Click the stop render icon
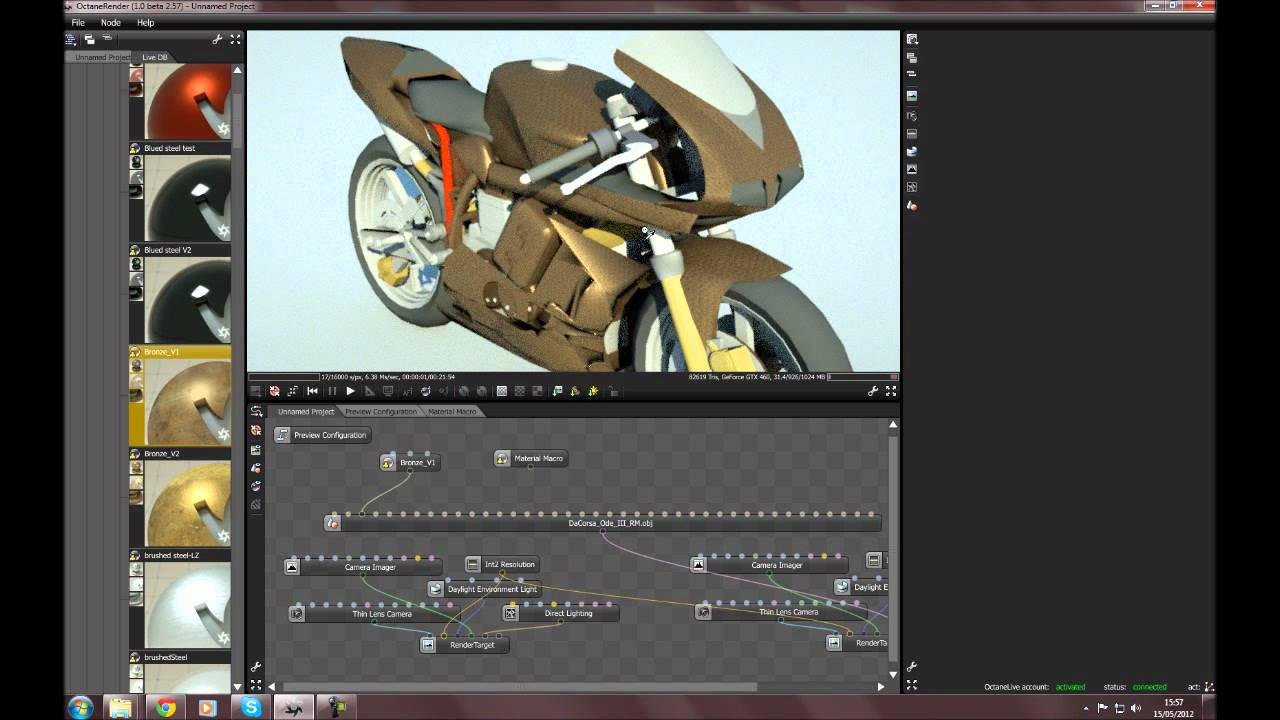The image size is (1280, 720). coord(274,391)
